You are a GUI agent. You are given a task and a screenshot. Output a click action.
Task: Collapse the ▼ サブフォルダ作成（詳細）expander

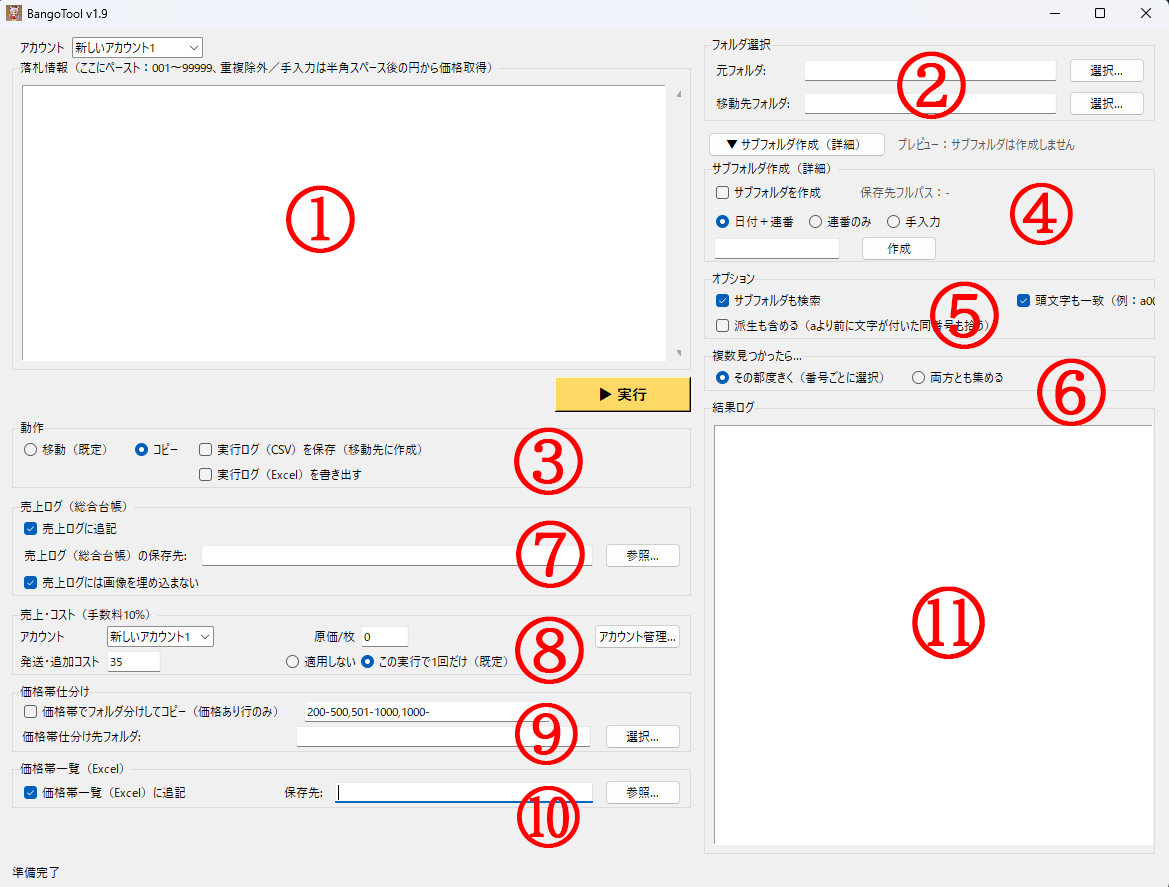797,144
